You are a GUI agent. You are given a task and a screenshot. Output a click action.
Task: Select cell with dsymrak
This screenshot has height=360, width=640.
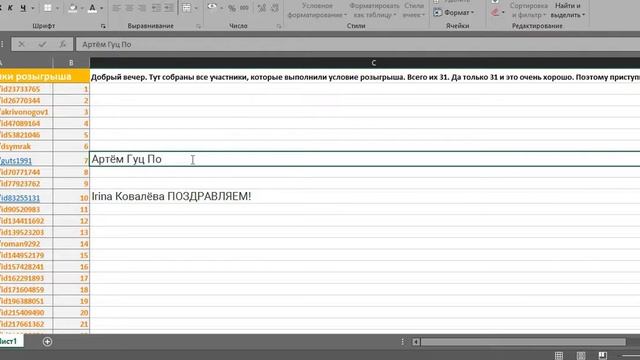[27, 146]
